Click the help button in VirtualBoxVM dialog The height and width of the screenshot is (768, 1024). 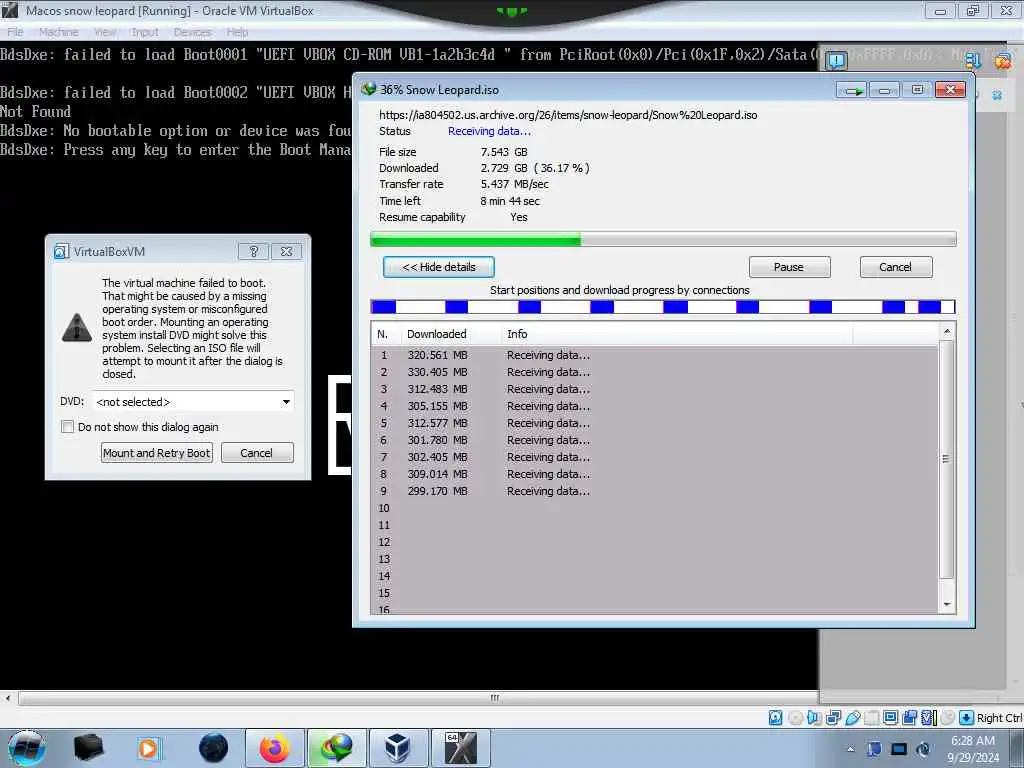point(253,251)
